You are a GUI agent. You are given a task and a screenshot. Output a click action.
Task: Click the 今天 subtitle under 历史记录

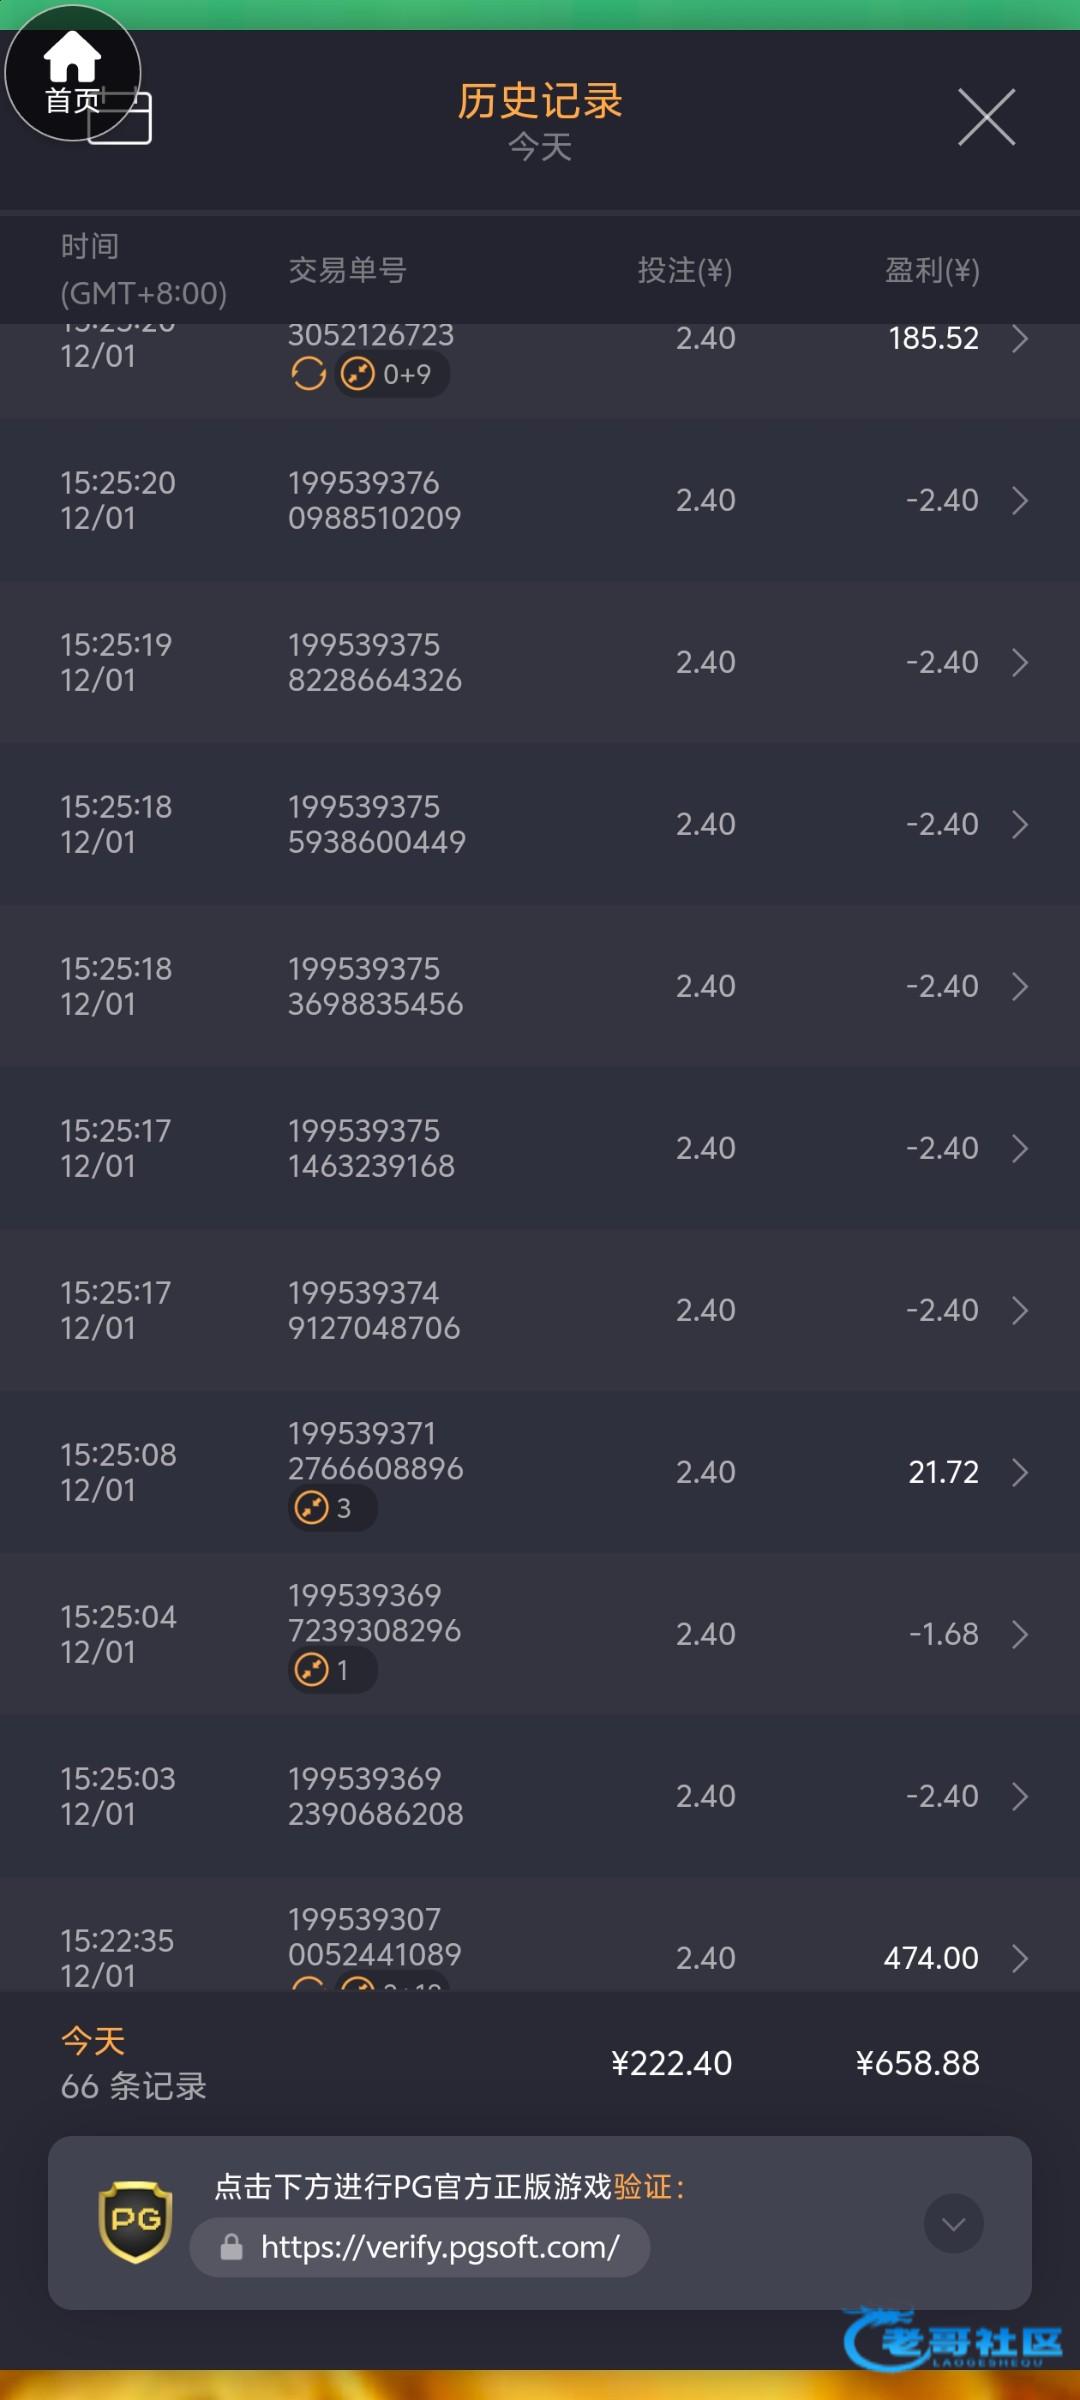[x=540, y=148]
